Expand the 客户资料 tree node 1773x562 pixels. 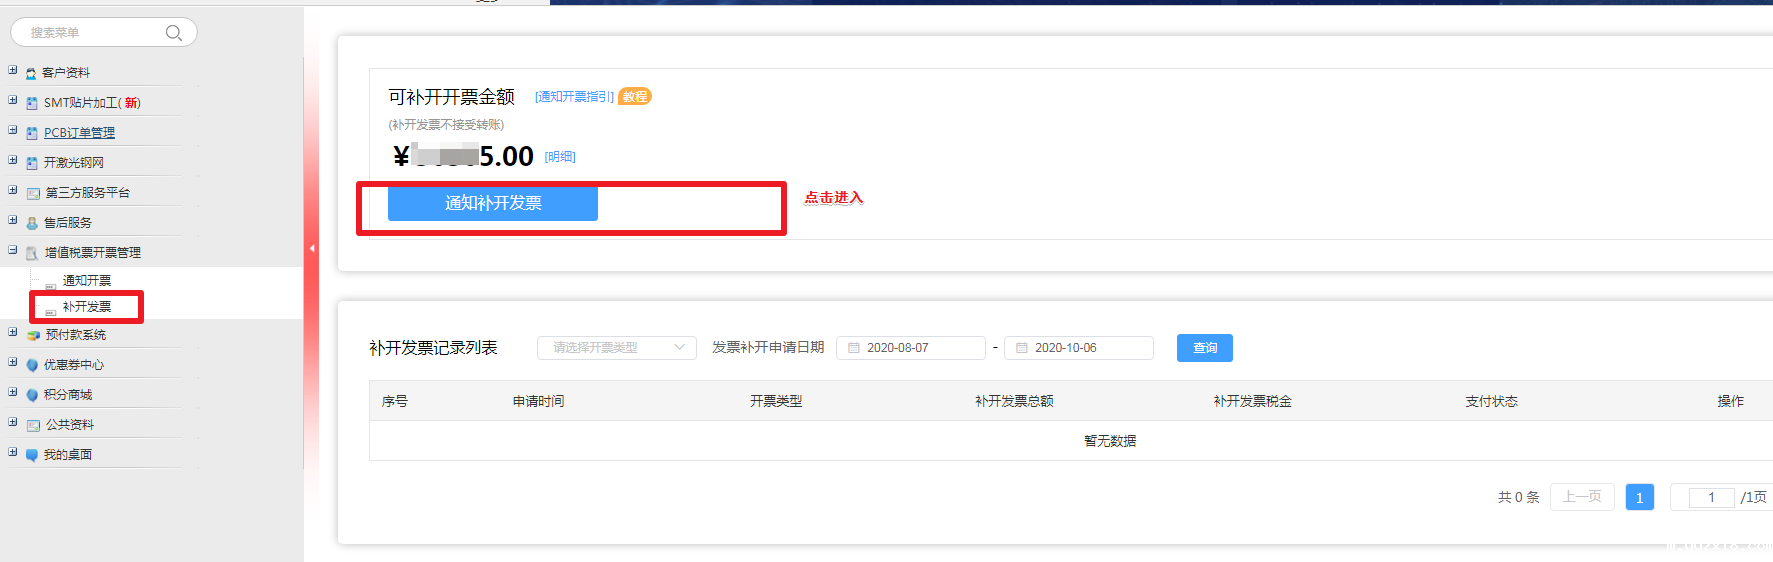(x=13, y=71)
